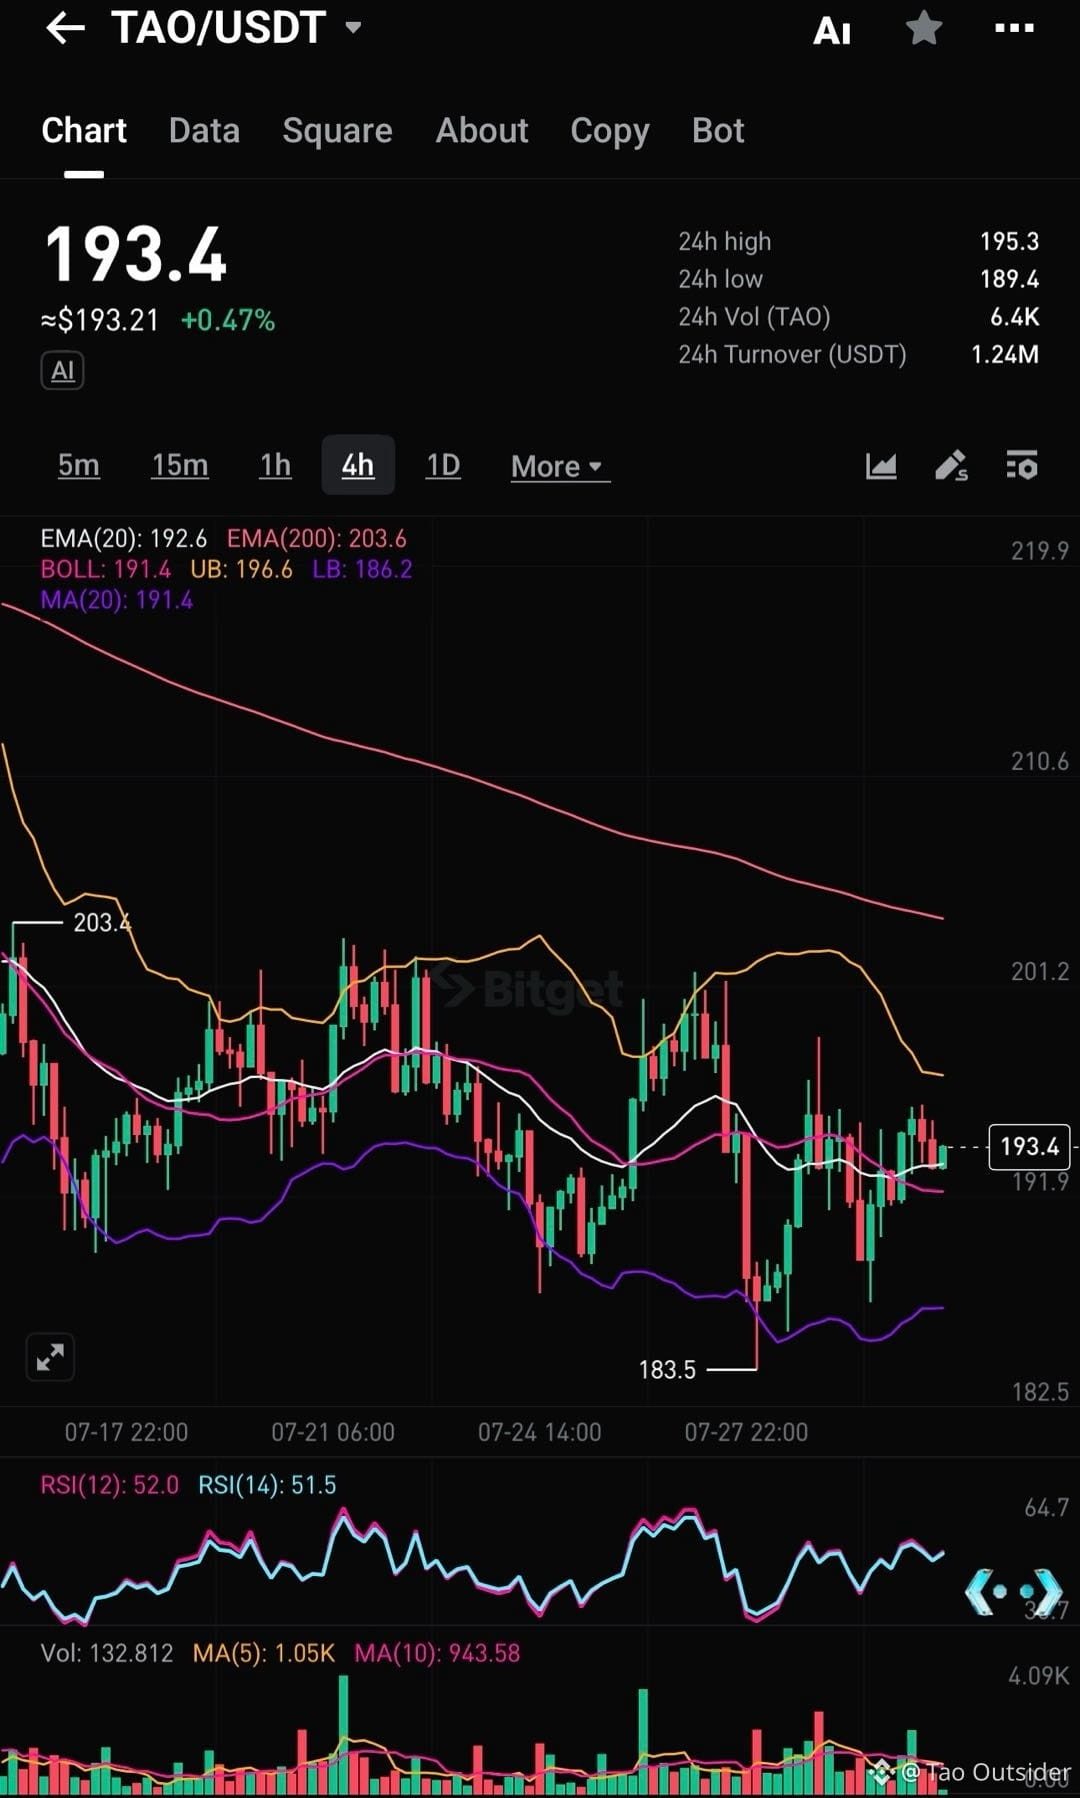Viewport: 1080px width, 1798px height.
Task: Click the 07-27 22:00 time axis label
Action: [x=746, y=1432]
